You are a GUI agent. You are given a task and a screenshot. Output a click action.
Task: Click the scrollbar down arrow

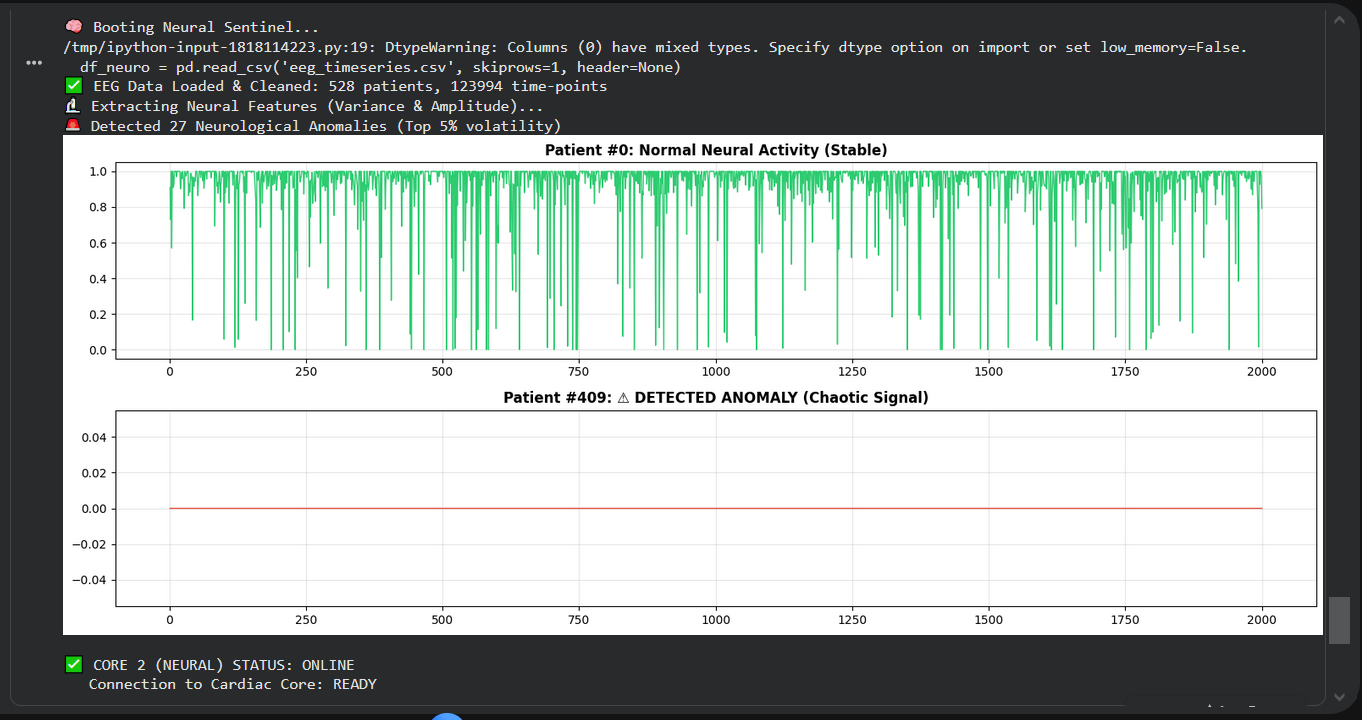click(1339, 696)
